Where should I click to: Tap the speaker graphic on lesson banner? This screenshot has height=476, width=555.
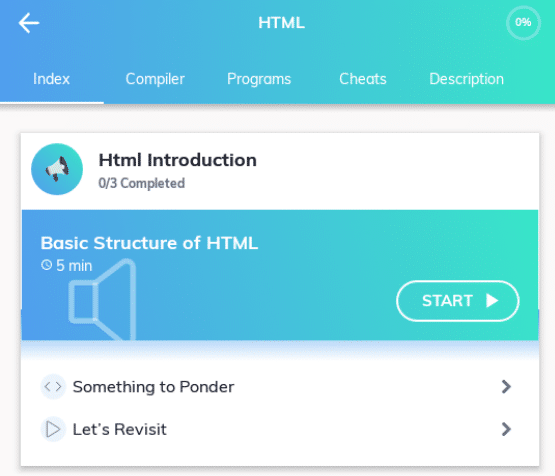click(103, 300)
